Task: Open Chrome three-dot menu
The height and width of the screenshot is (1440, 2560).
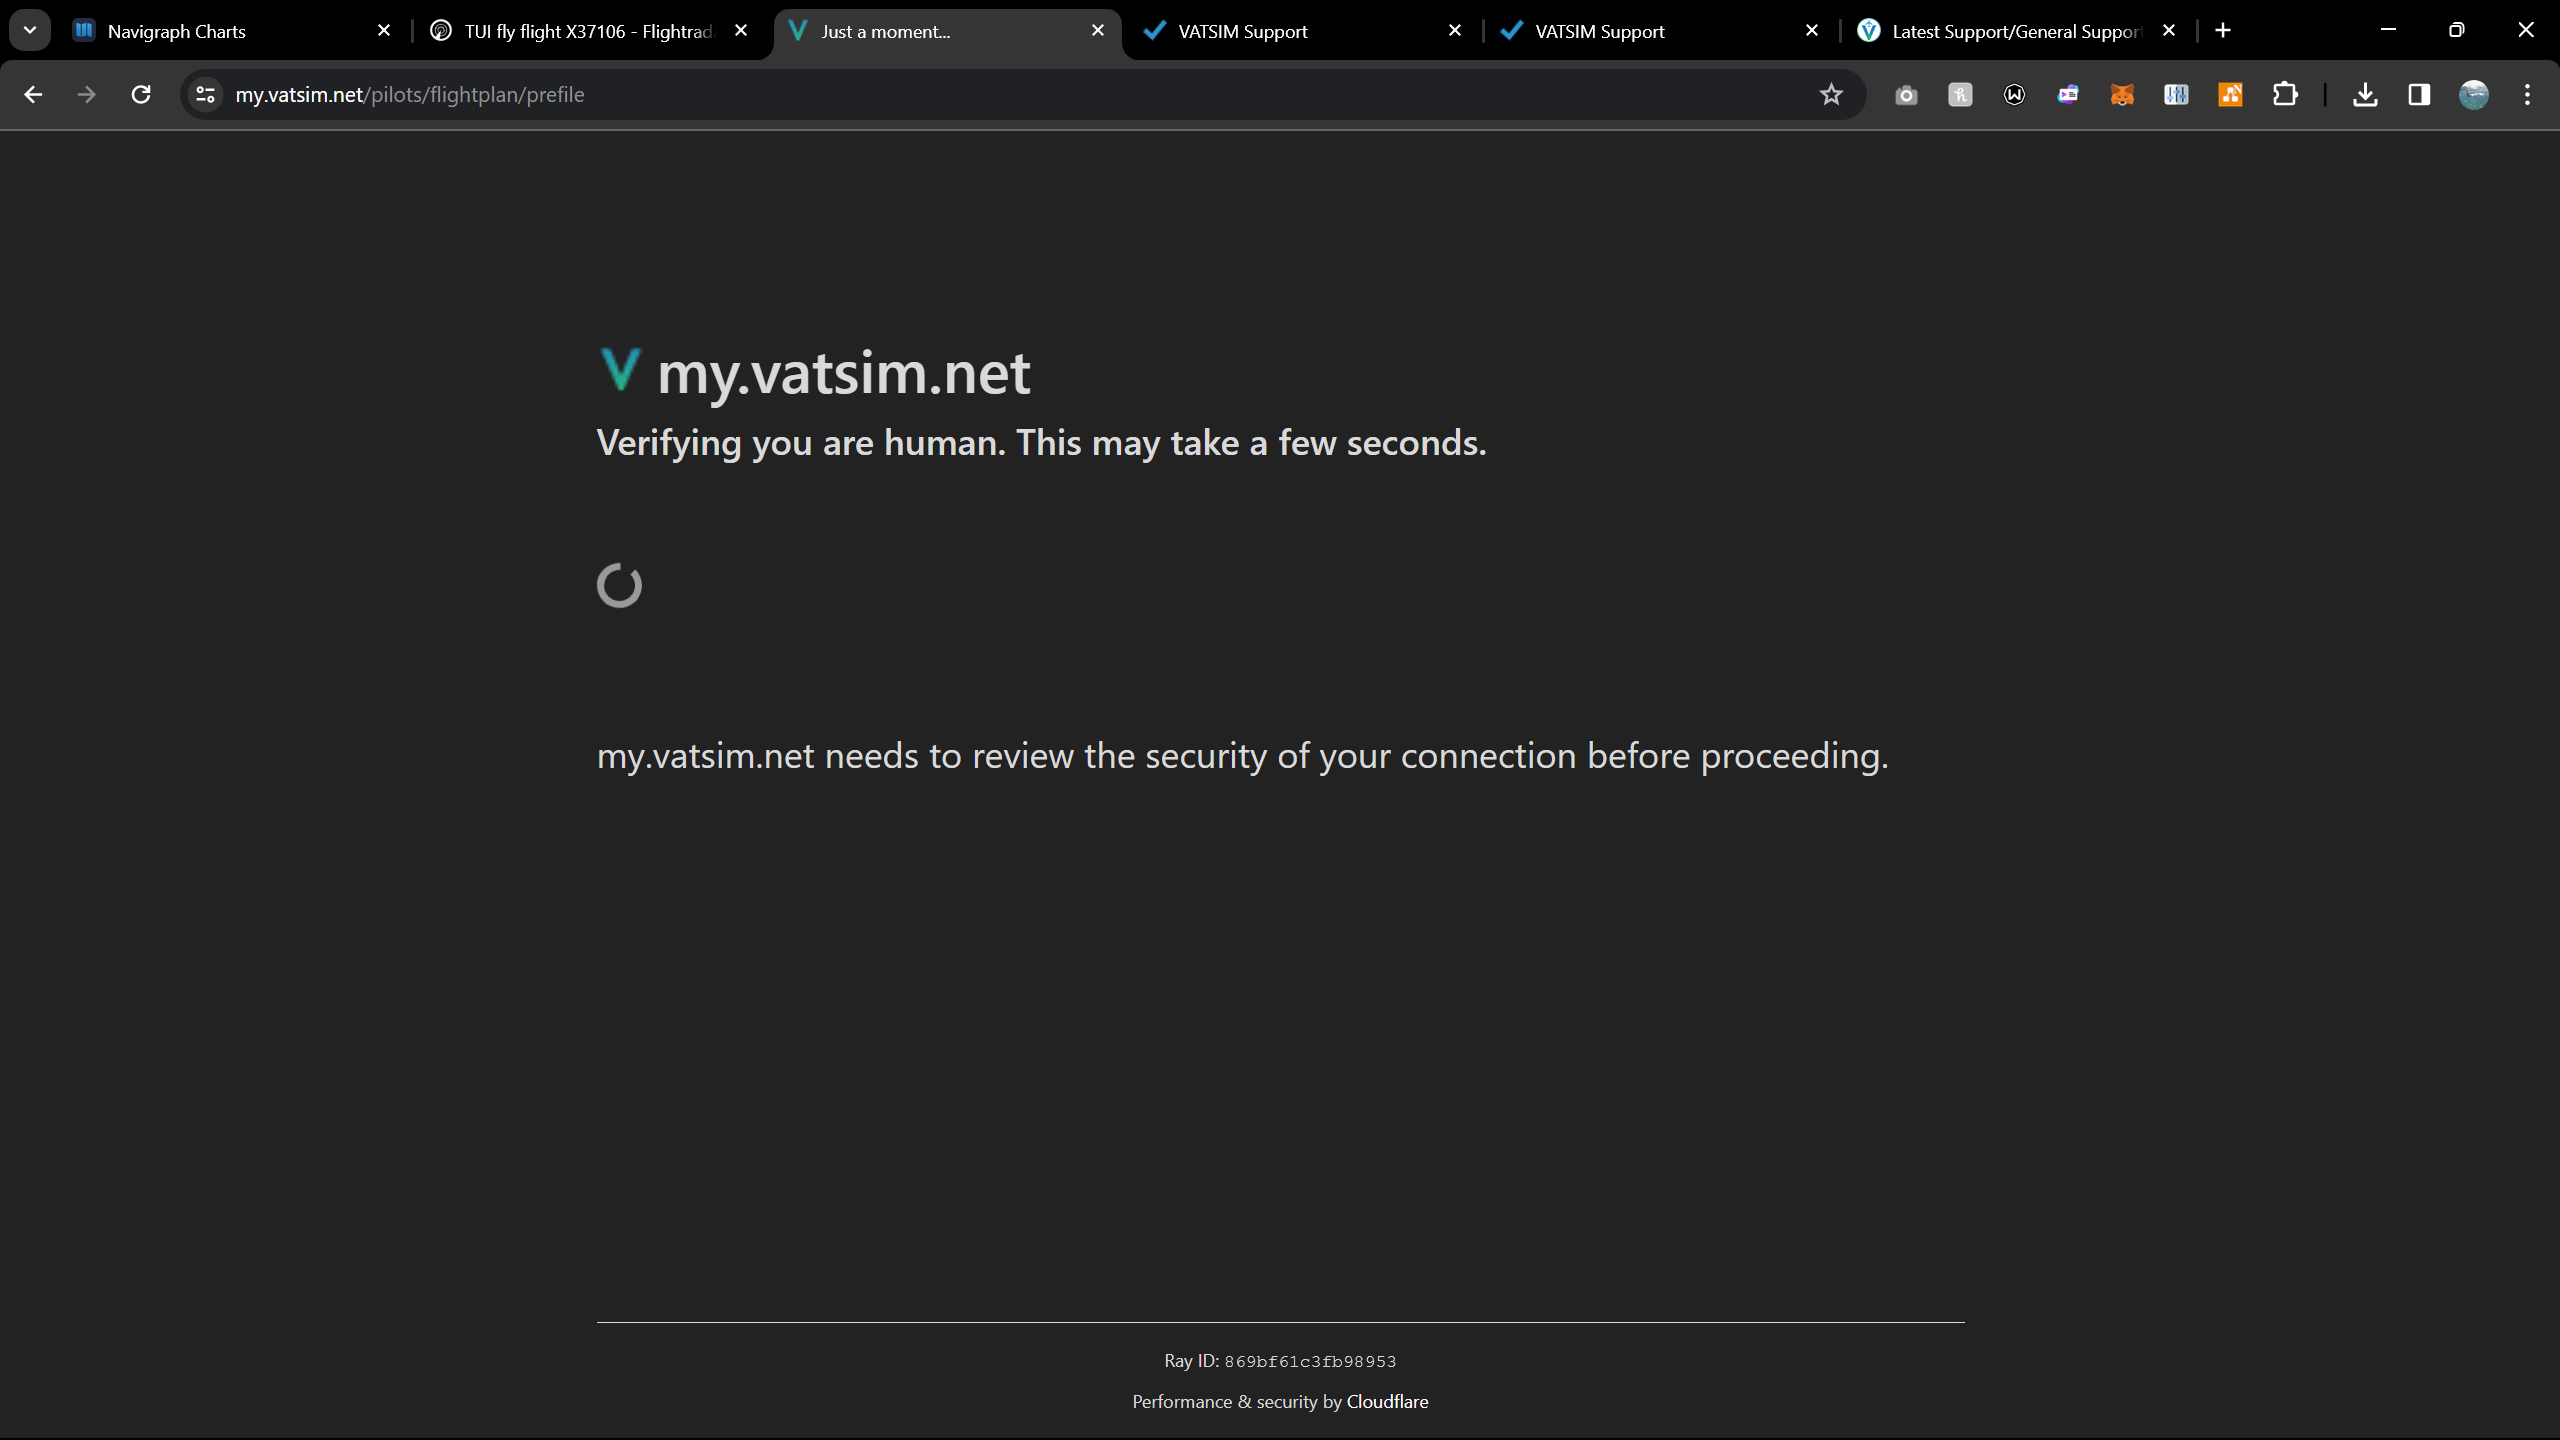Action: click(2527, 95)
